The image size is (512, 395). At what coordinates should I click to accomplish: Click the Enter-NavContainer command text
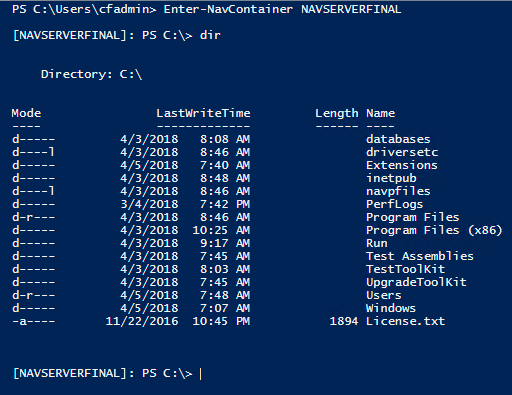point(228,9)
